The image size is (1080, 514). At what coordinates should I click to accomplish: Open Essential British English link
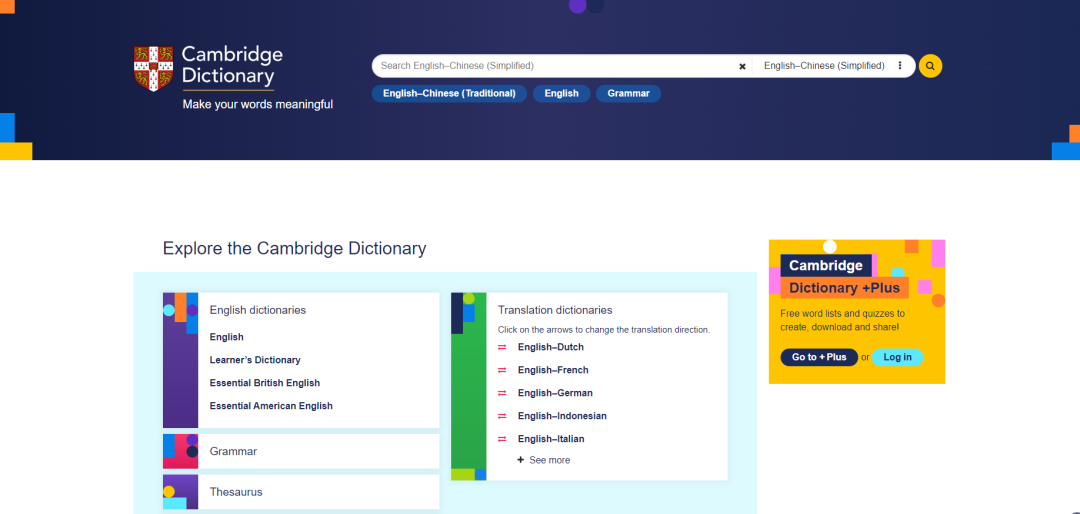(264, 382)
